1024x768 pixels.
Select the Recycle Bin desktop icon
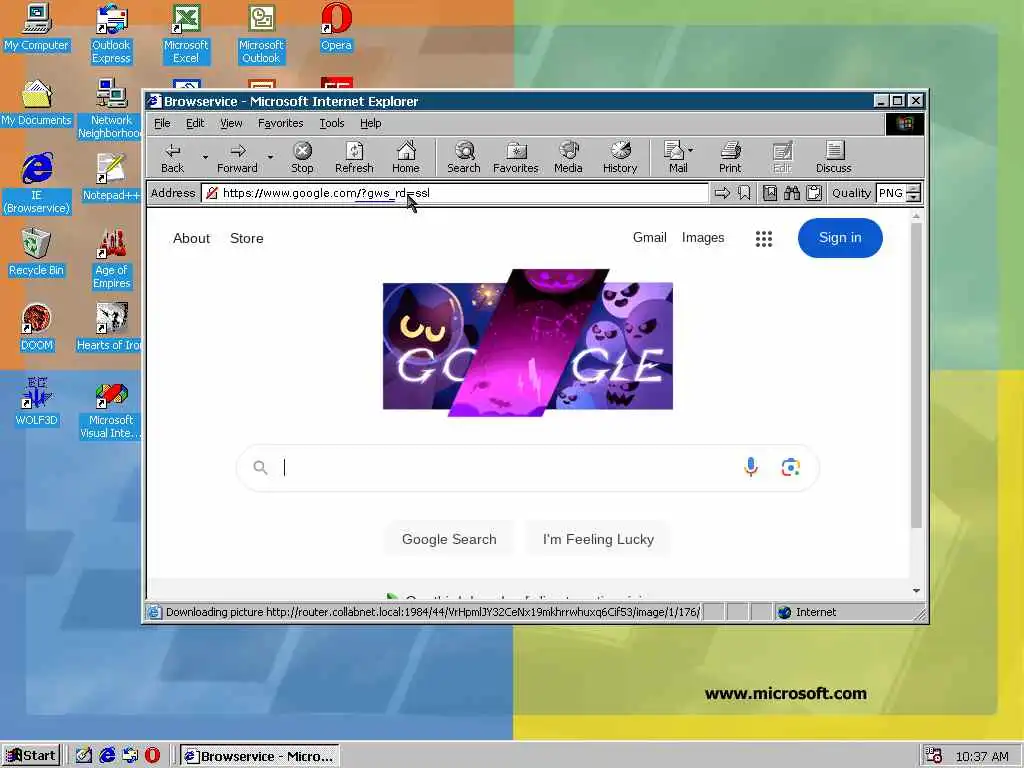(x=37, y=253)
